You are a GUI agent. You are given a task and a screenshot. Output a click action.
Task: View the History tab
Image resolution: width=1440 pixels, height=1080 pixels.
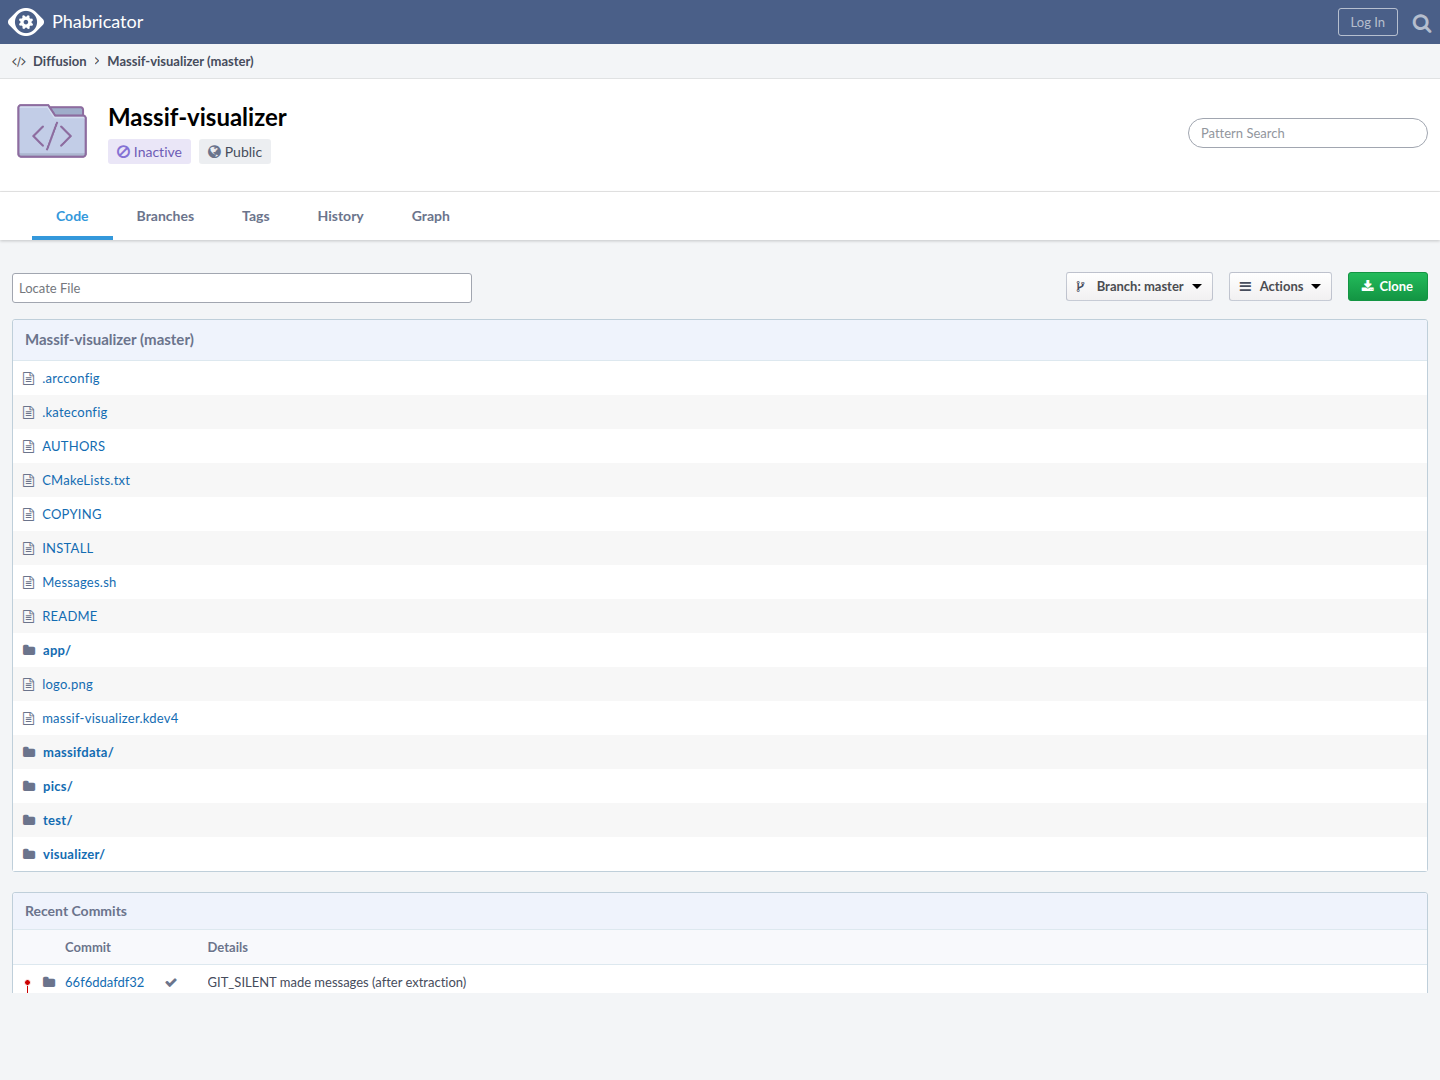[x=341, y=216]
